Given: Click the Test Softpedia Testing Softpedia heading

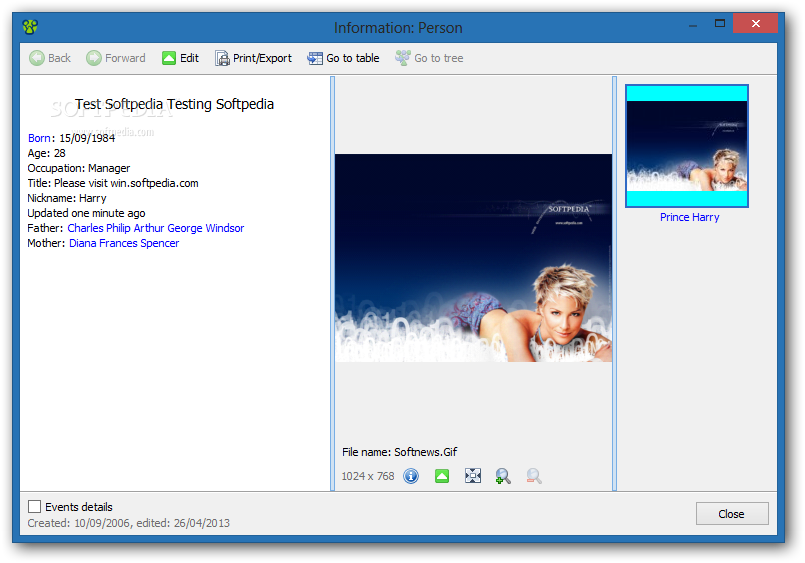Looking at the screenshot, I should [175, 104].
